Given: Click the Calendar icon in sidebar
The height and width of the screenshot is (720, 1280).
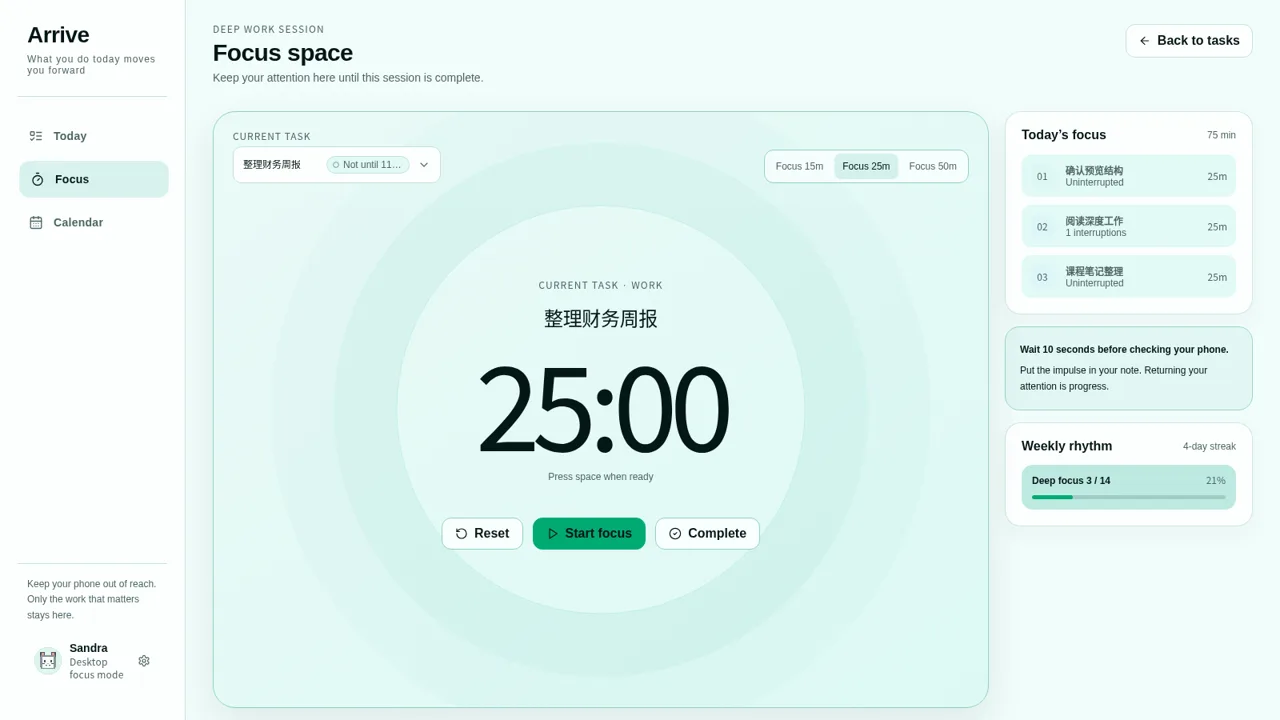Looking at the screenshot, I should click(x=36, y=222).
